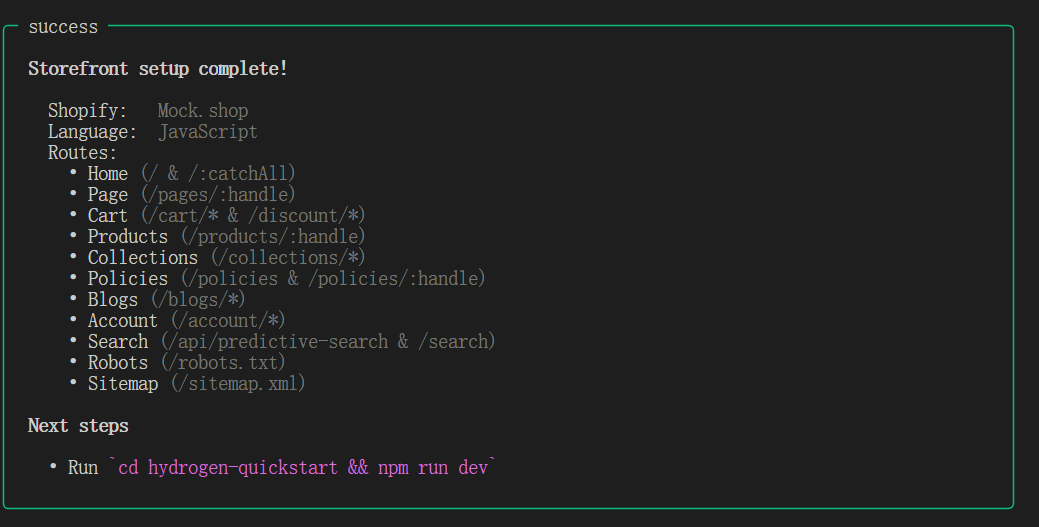Select the Page route text '/pages/:handle'
Screen dimensions: 1039x527
(x=218, y=195)
